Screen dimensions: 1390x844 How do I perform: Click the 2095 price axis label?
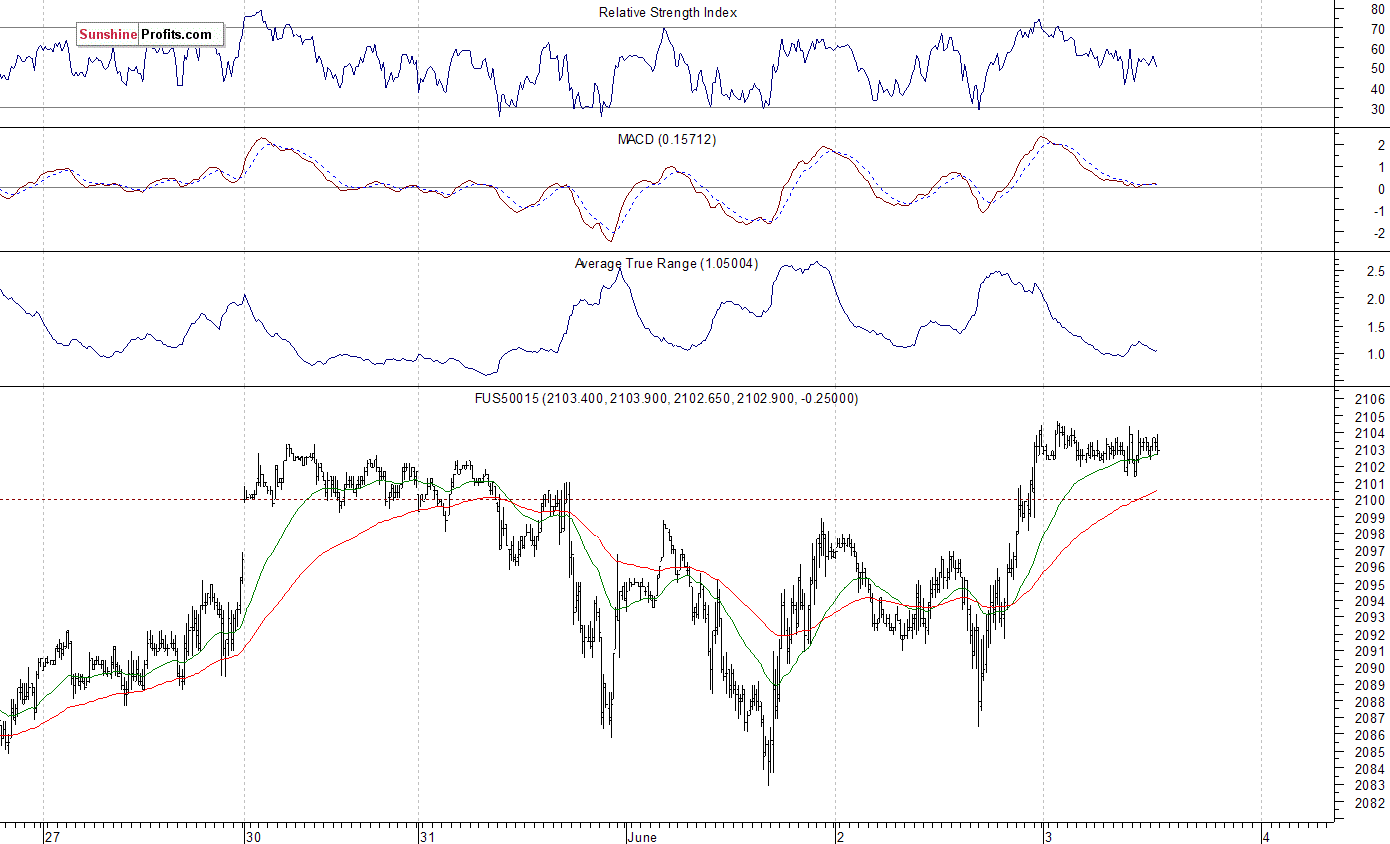click(1370, 584)
